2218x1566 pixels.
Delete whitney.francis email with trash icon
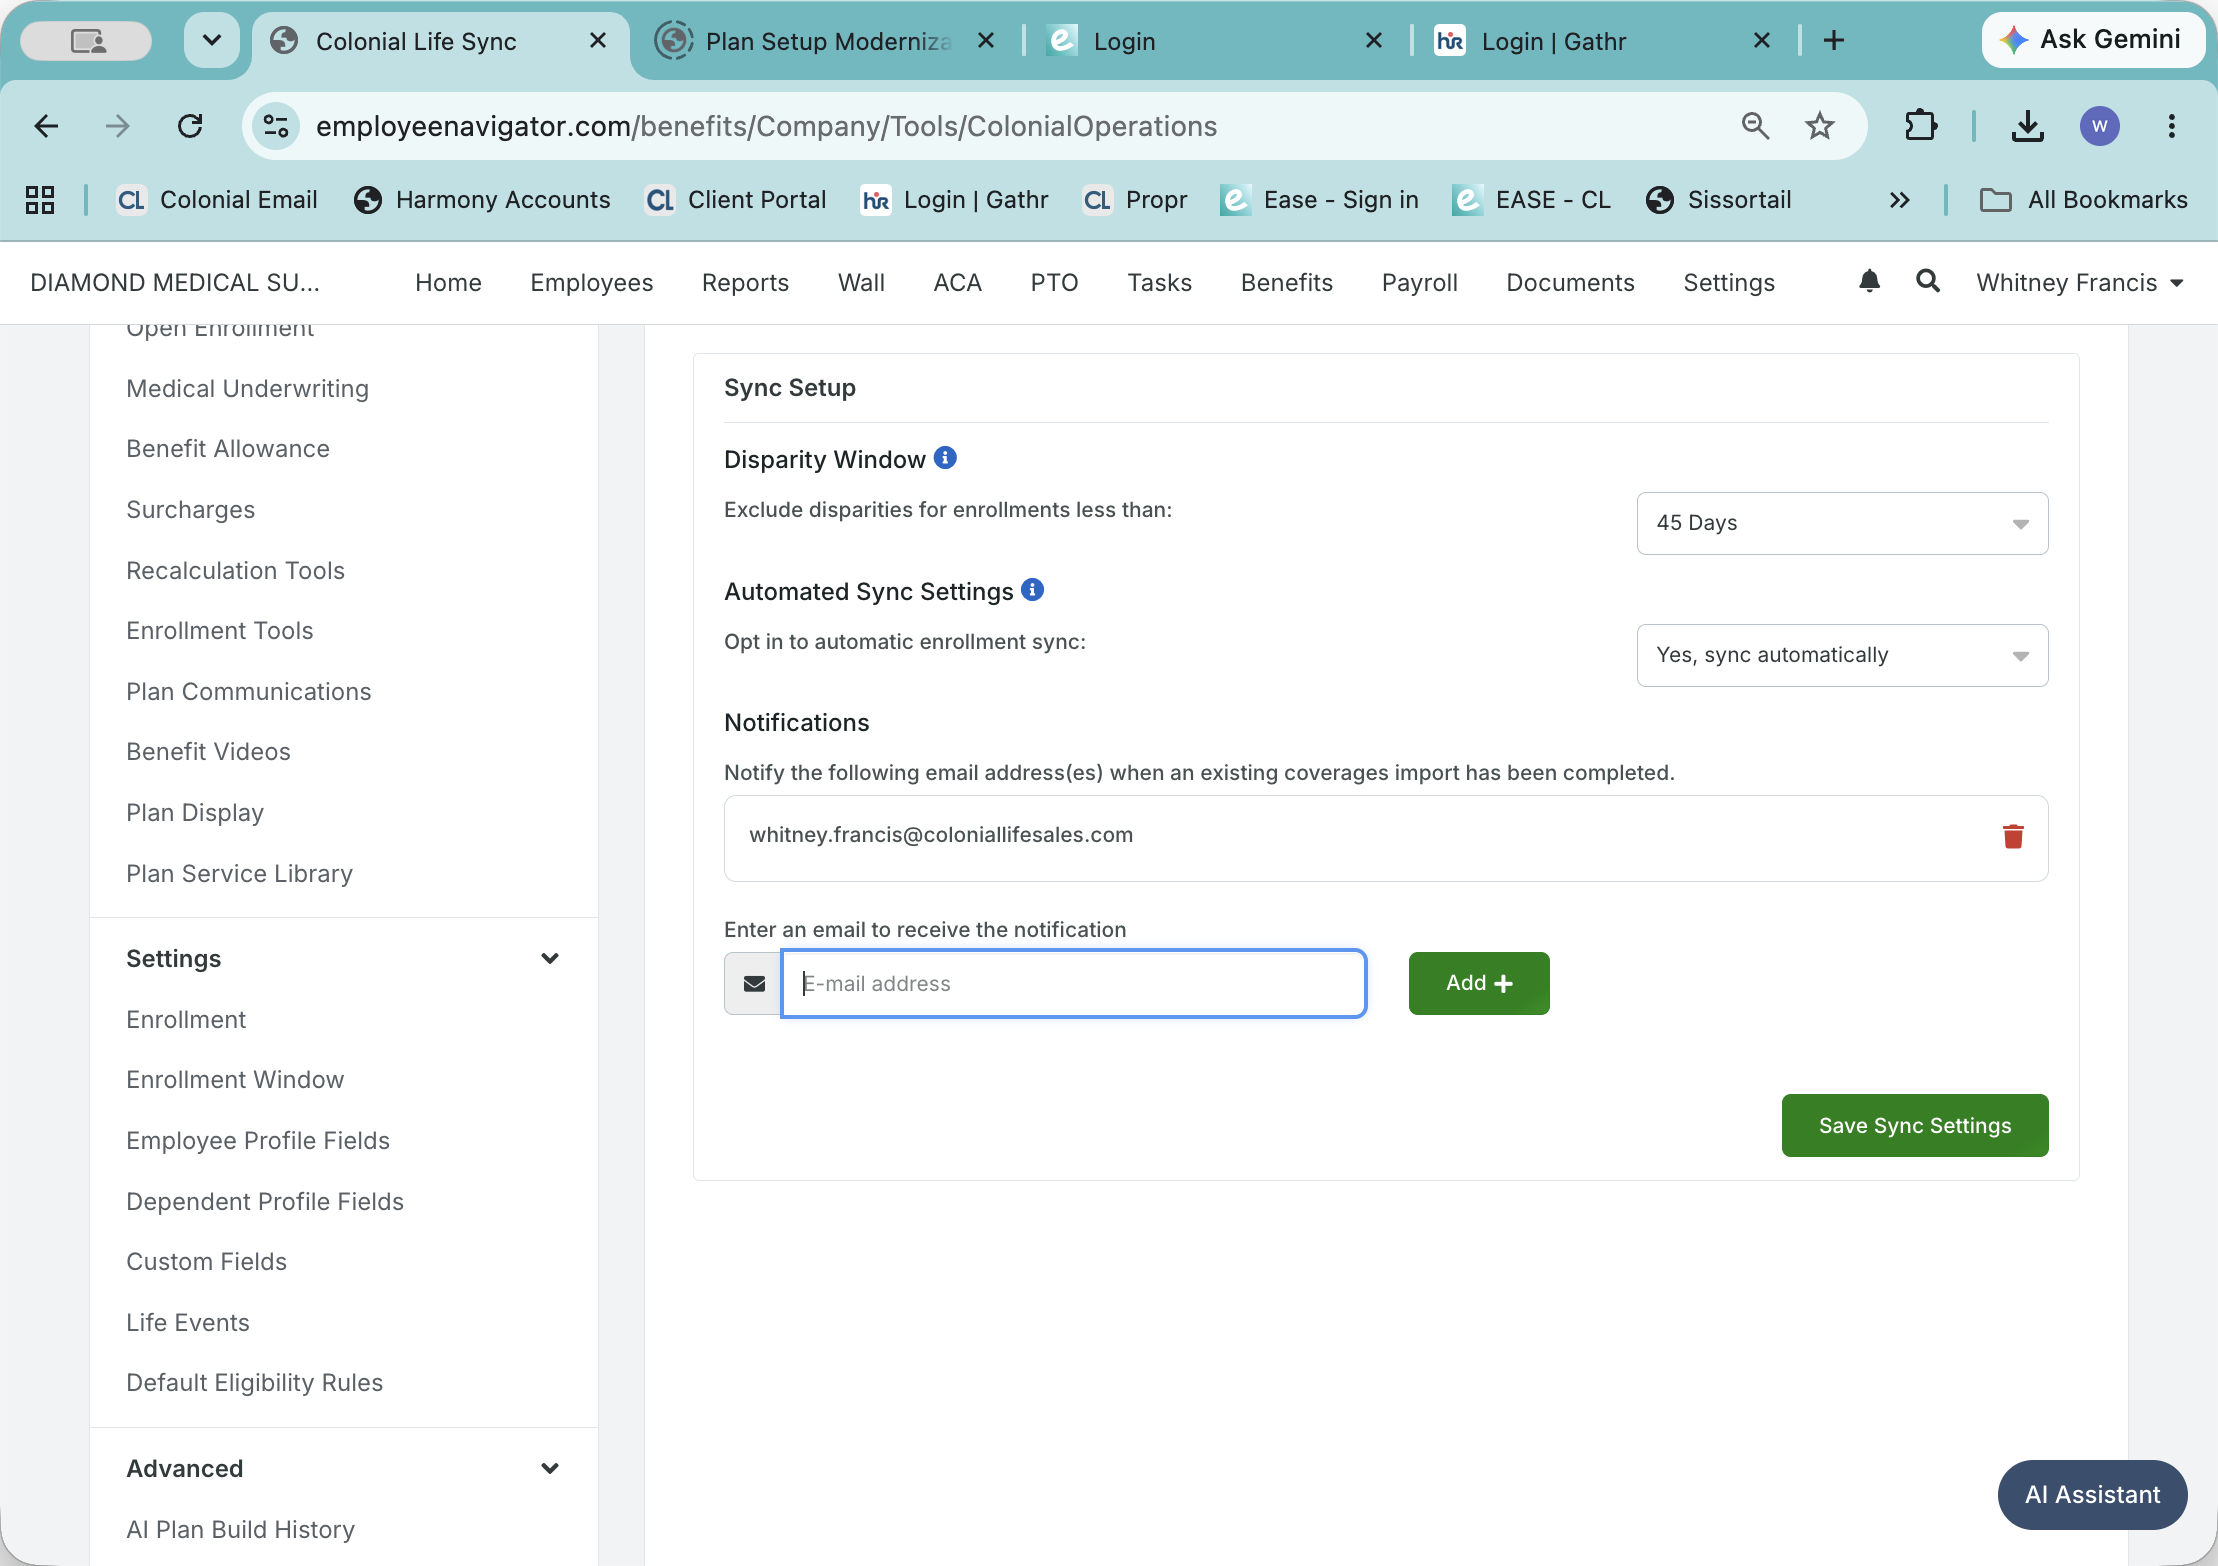[x=2013, y=836]
